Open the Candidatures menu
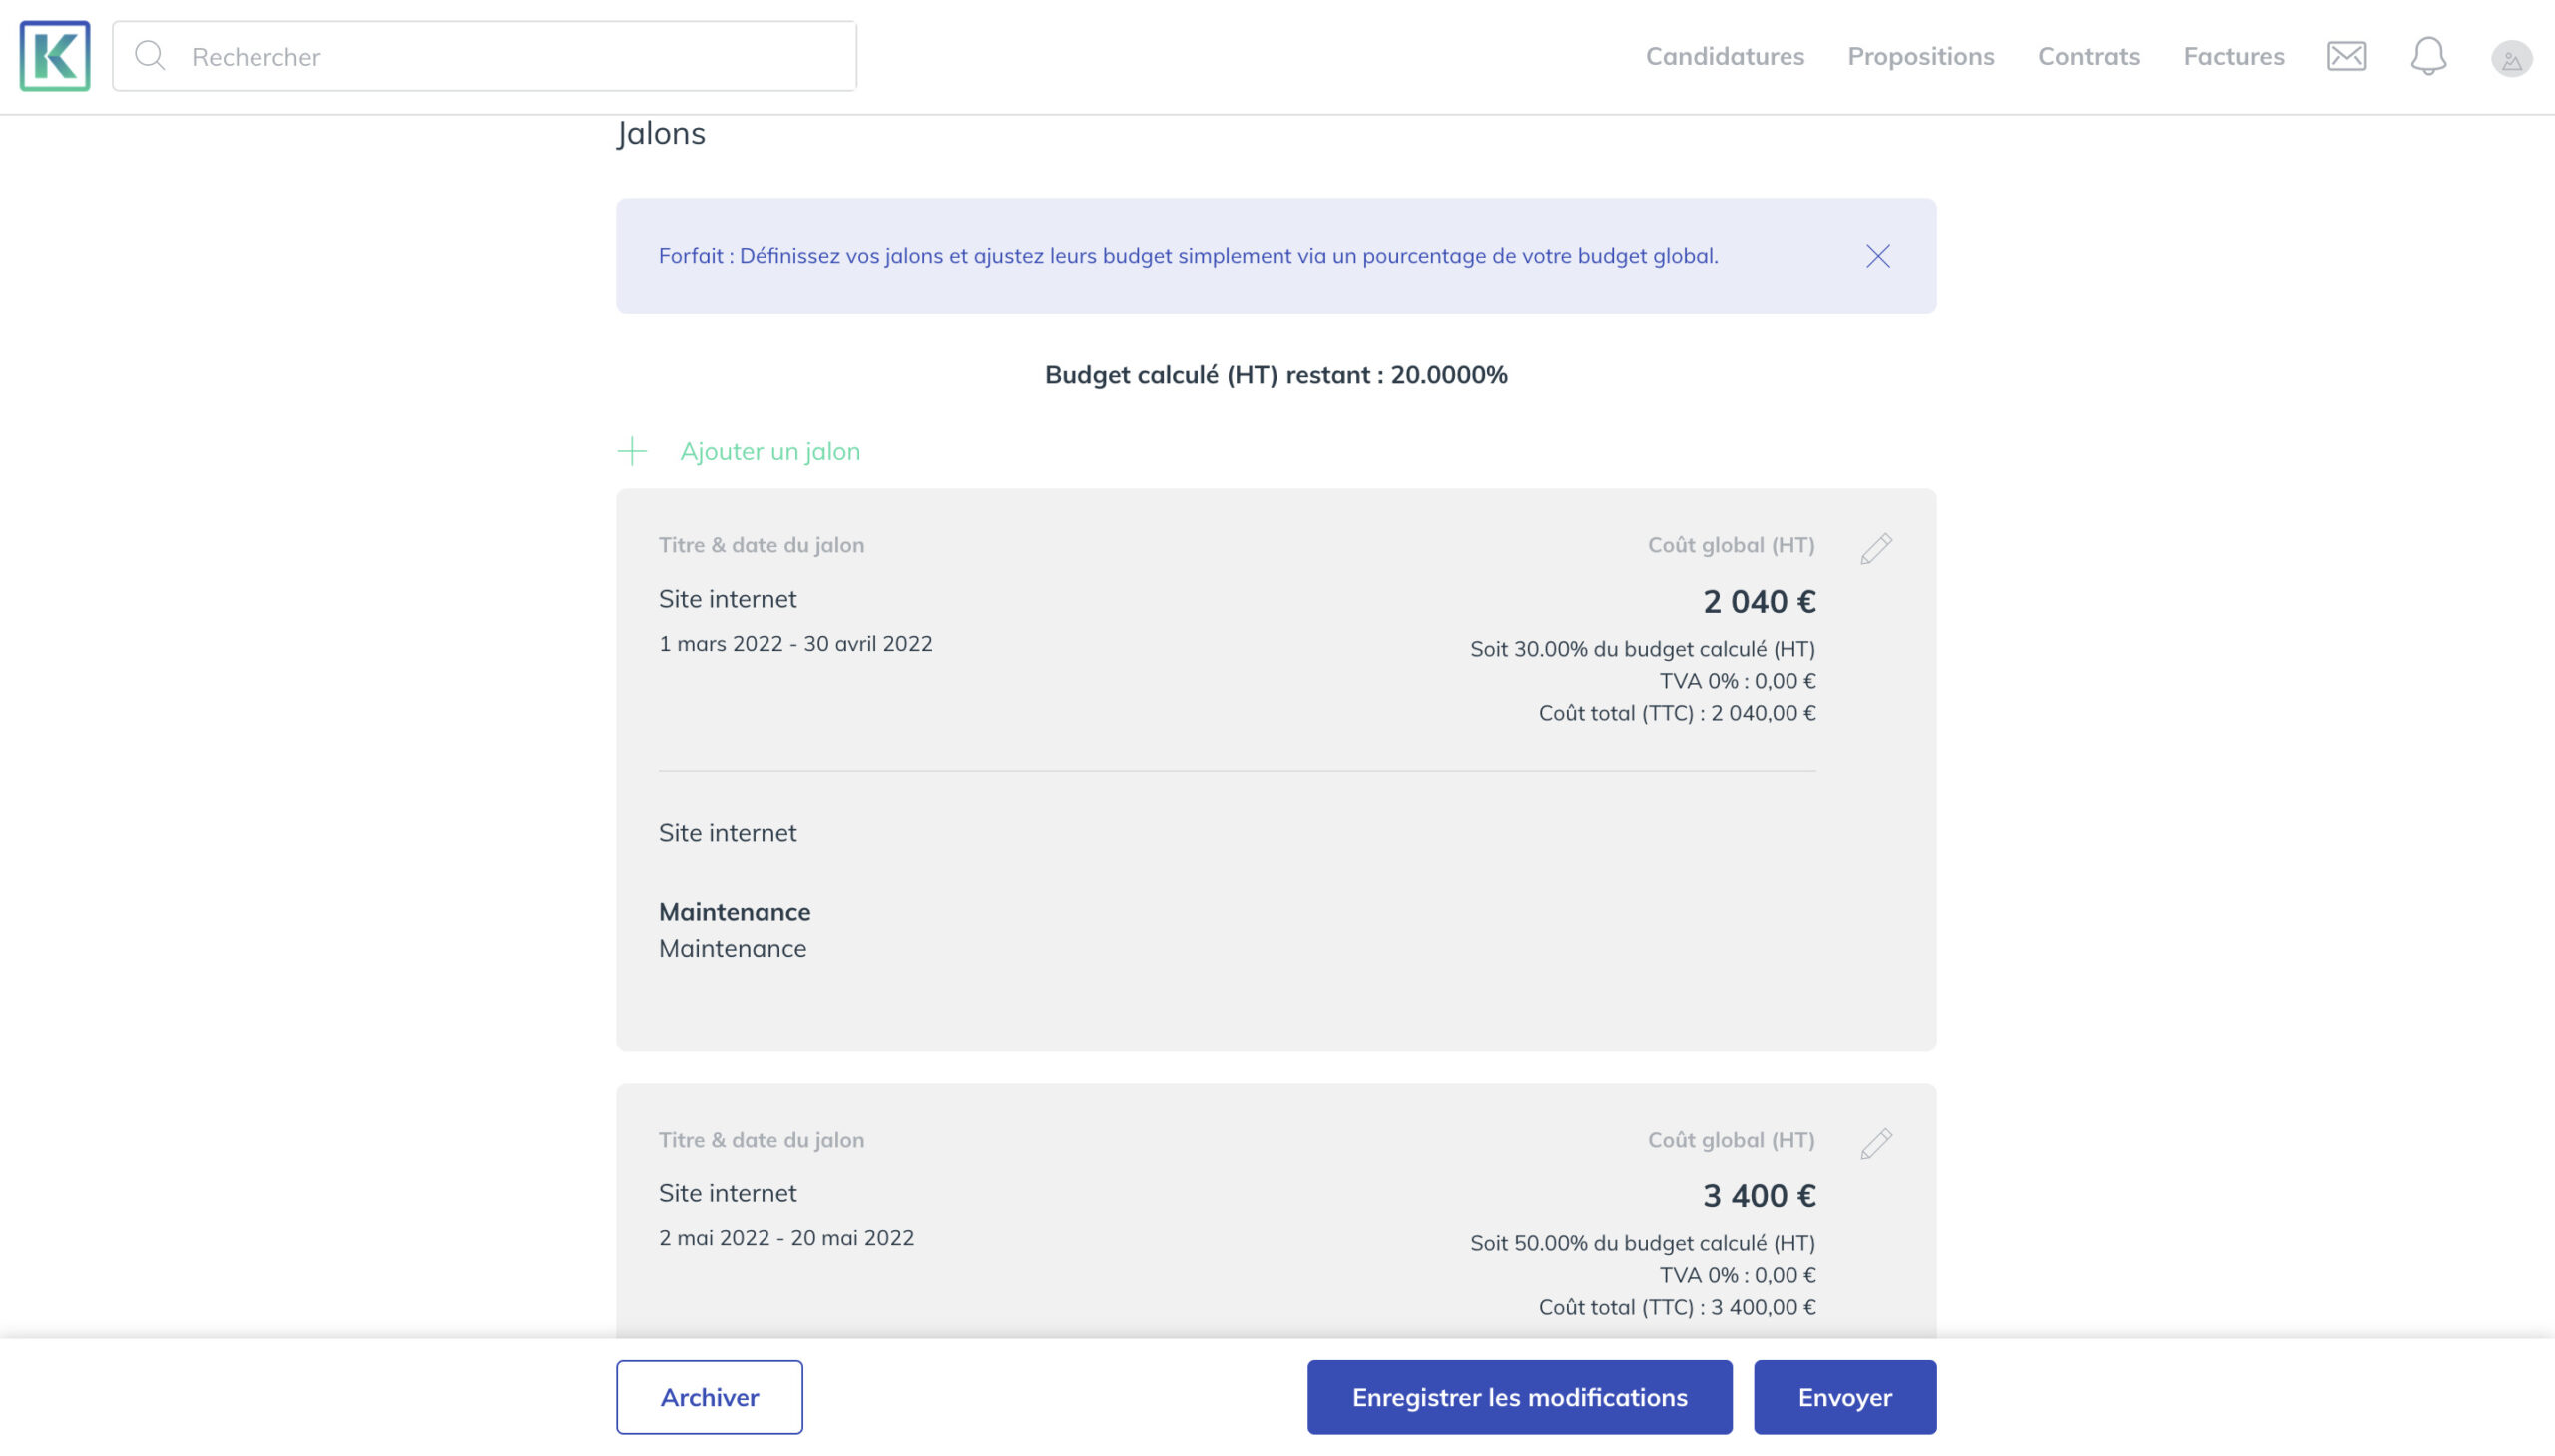 point(1724,56)
